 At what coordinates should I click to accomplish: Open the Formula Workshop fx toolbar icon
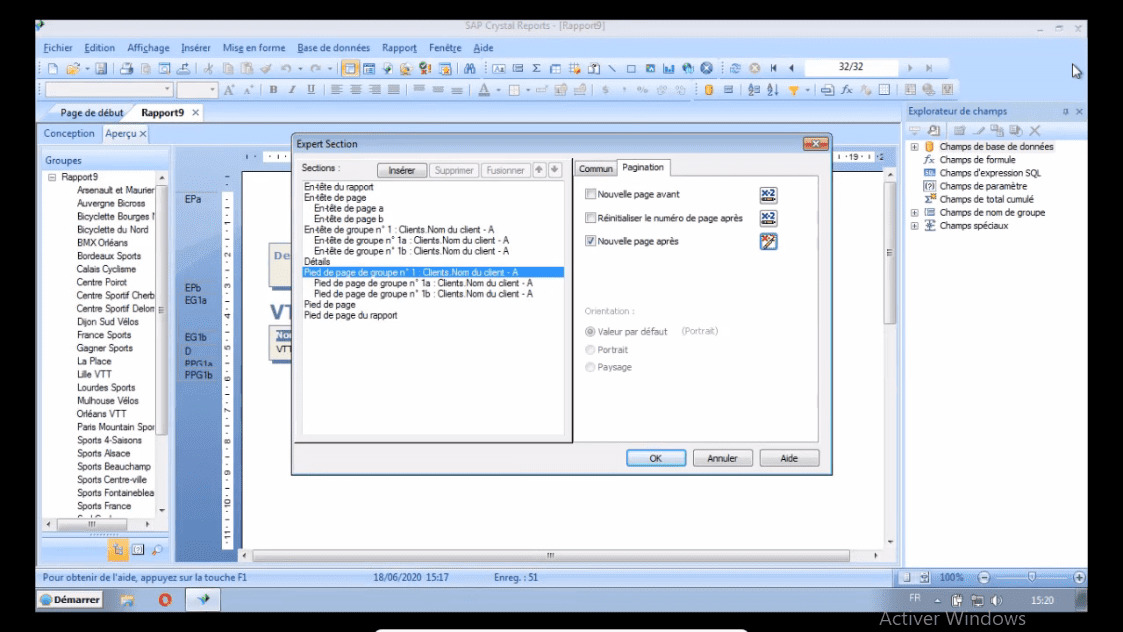pyautogui.click(x=846, y=90)
